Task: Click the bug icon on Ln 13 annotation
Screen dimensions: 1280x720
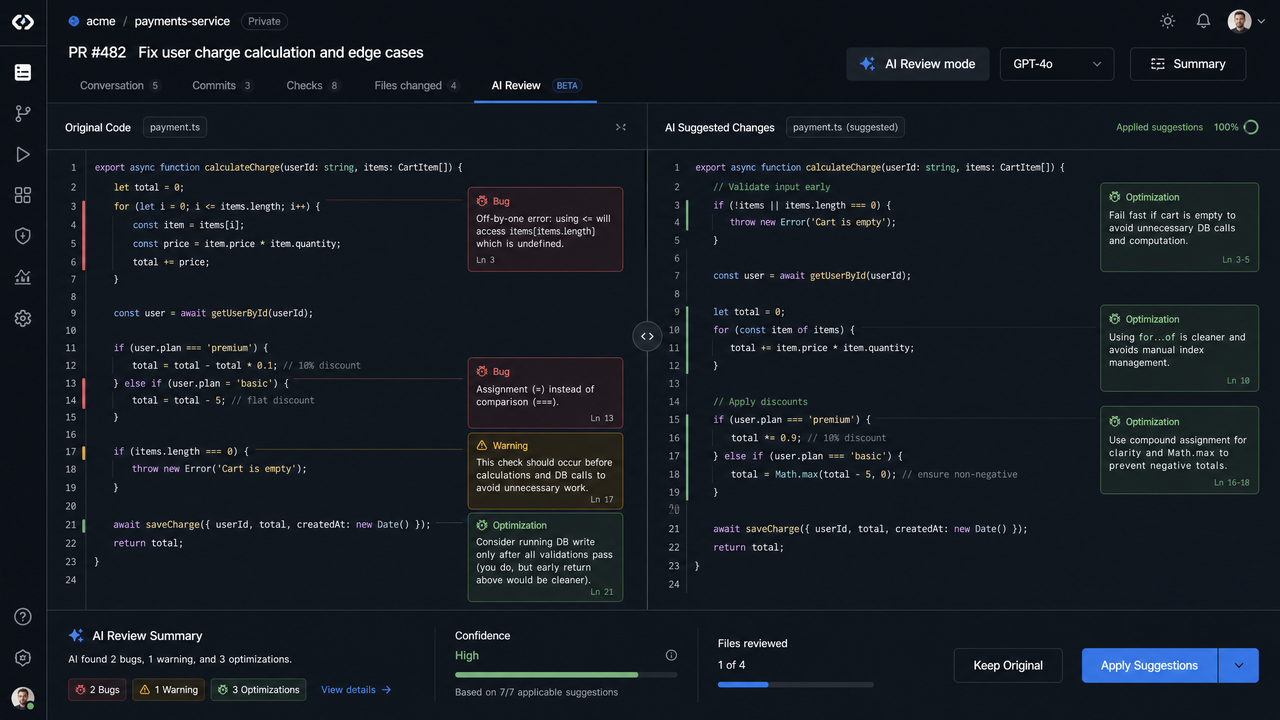Action: tap(482, 371)
